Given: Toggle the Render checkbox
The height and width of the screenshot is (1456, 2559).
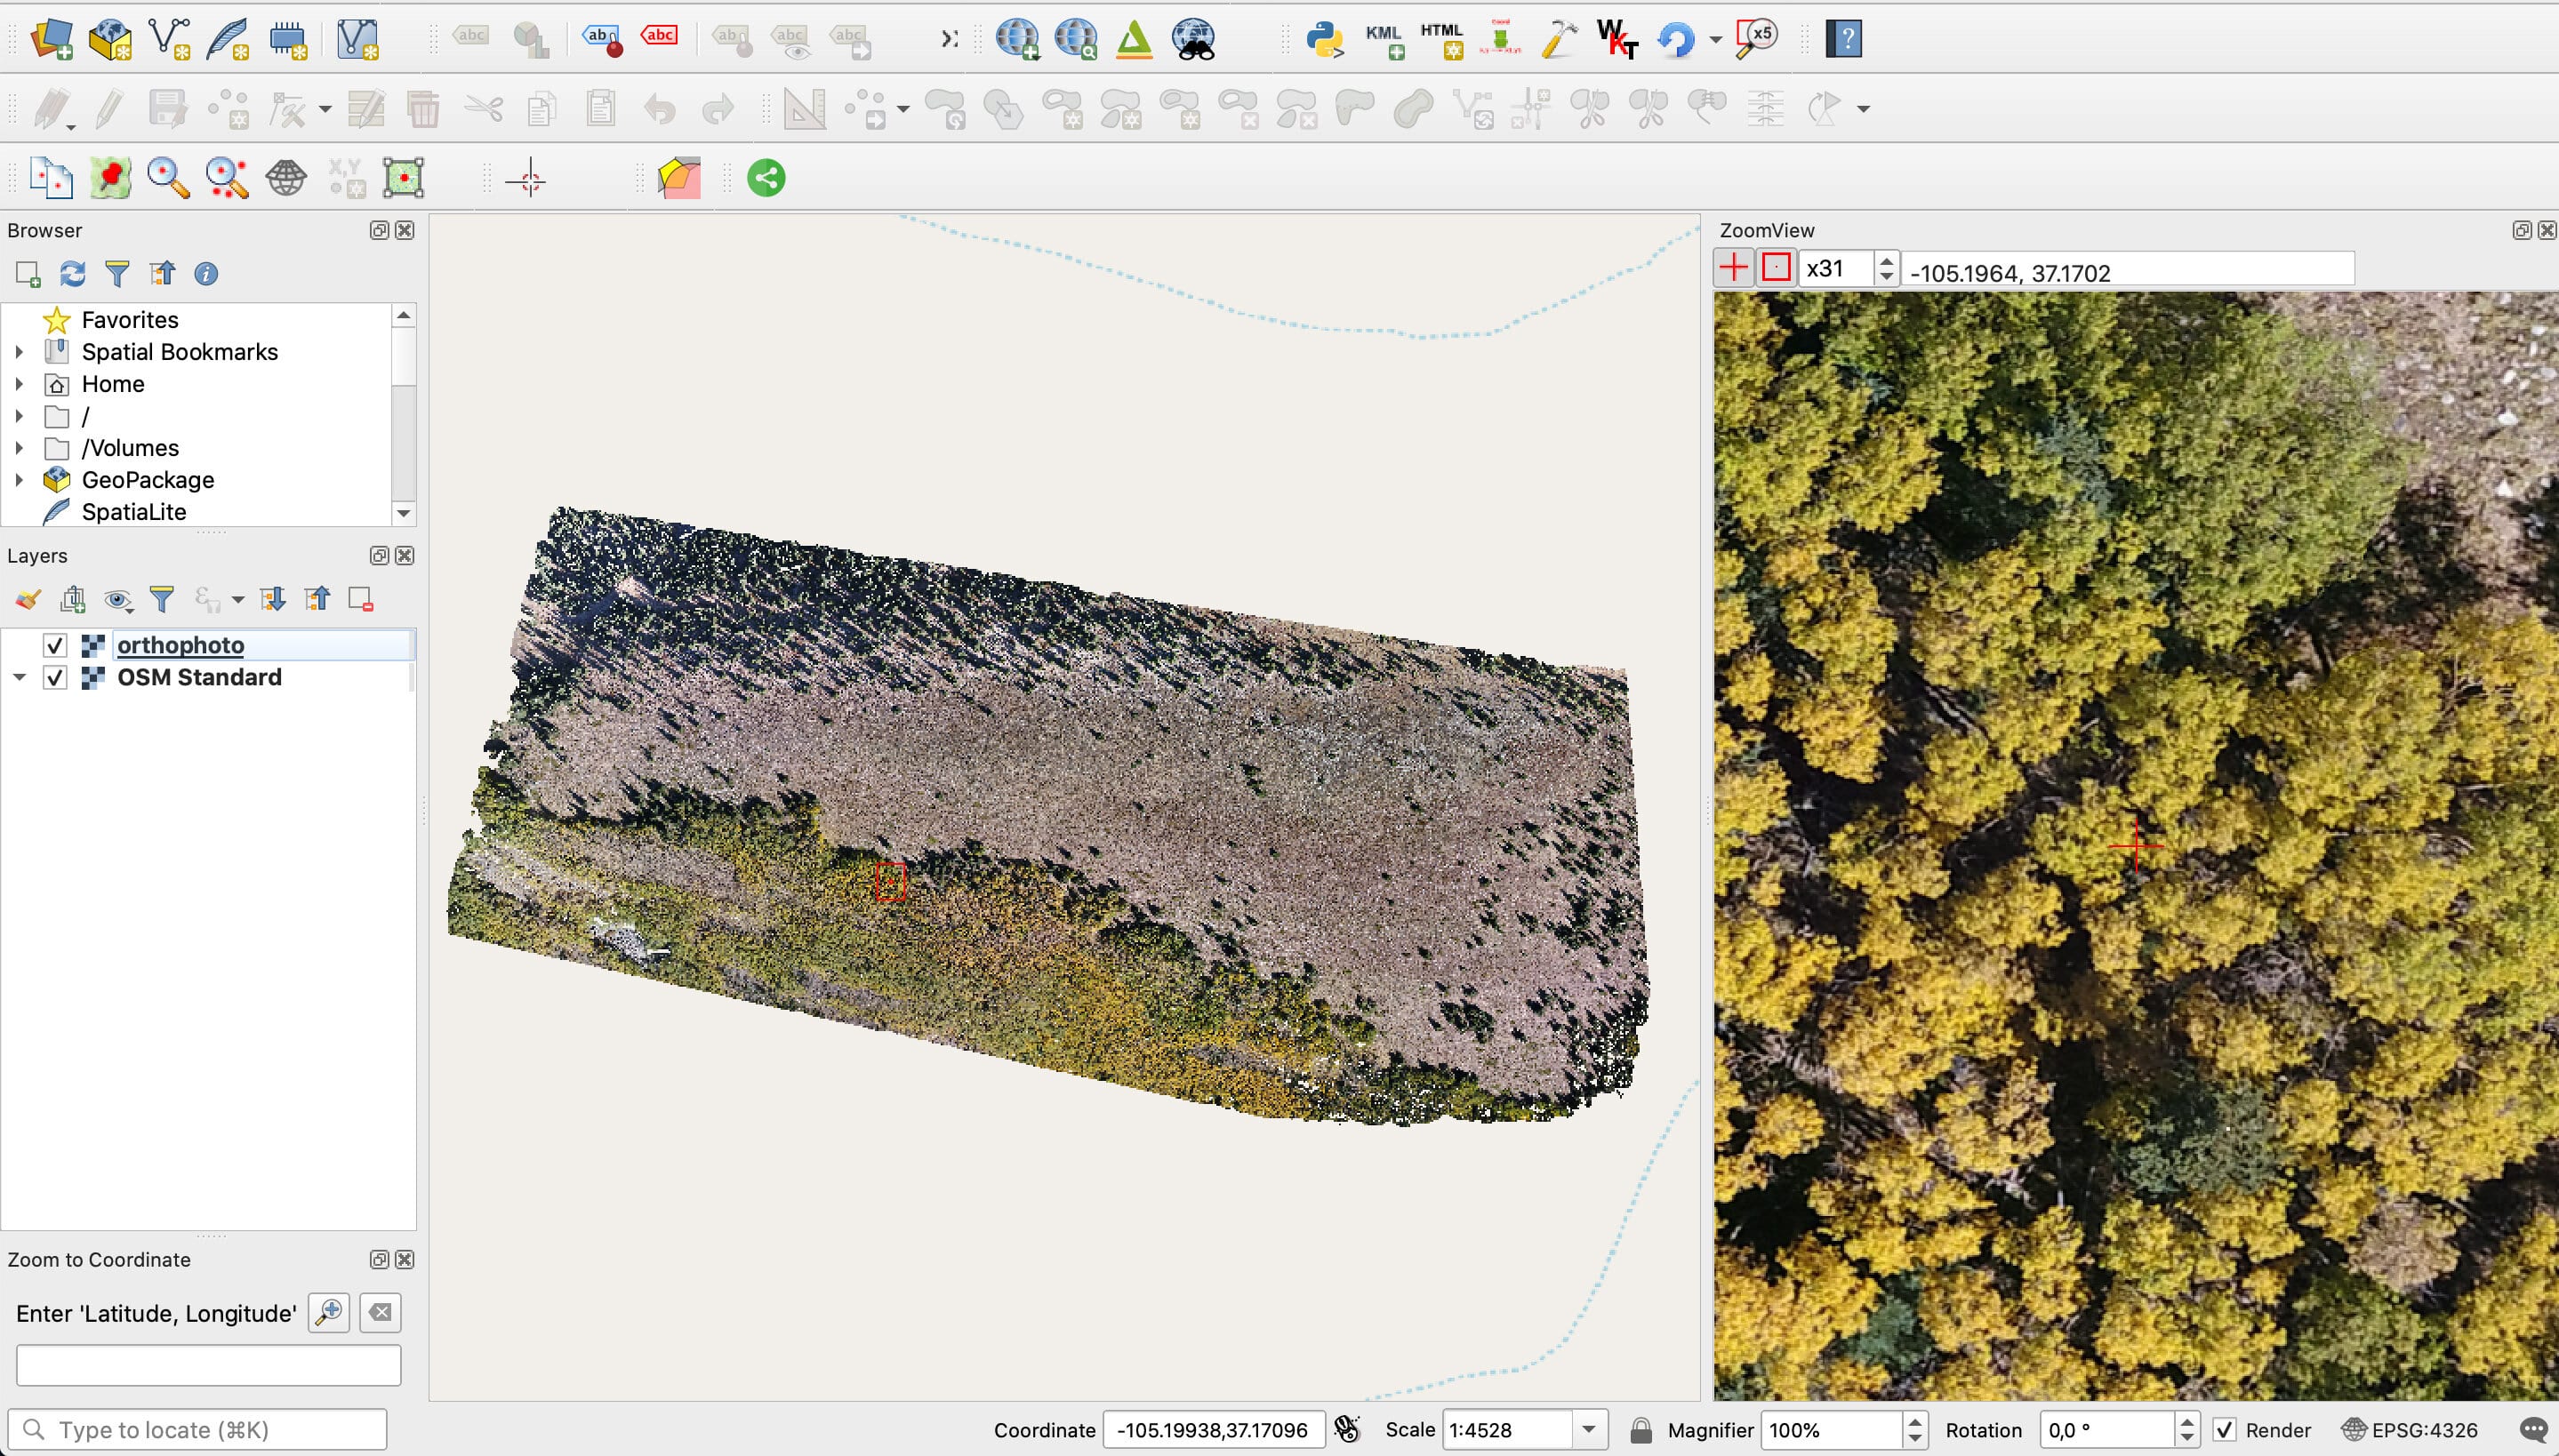Looking at the screenshot, I should [2224, 1430].
